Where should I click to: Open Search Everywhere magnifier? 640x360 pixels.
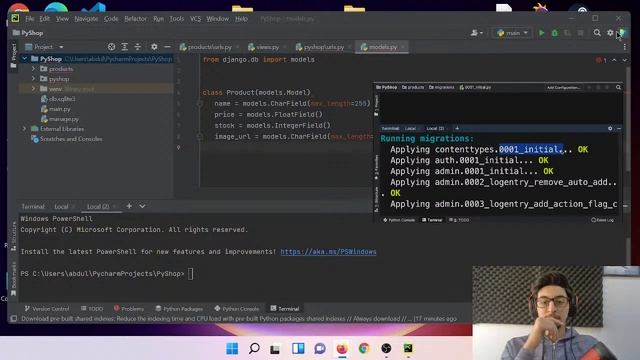597,33
